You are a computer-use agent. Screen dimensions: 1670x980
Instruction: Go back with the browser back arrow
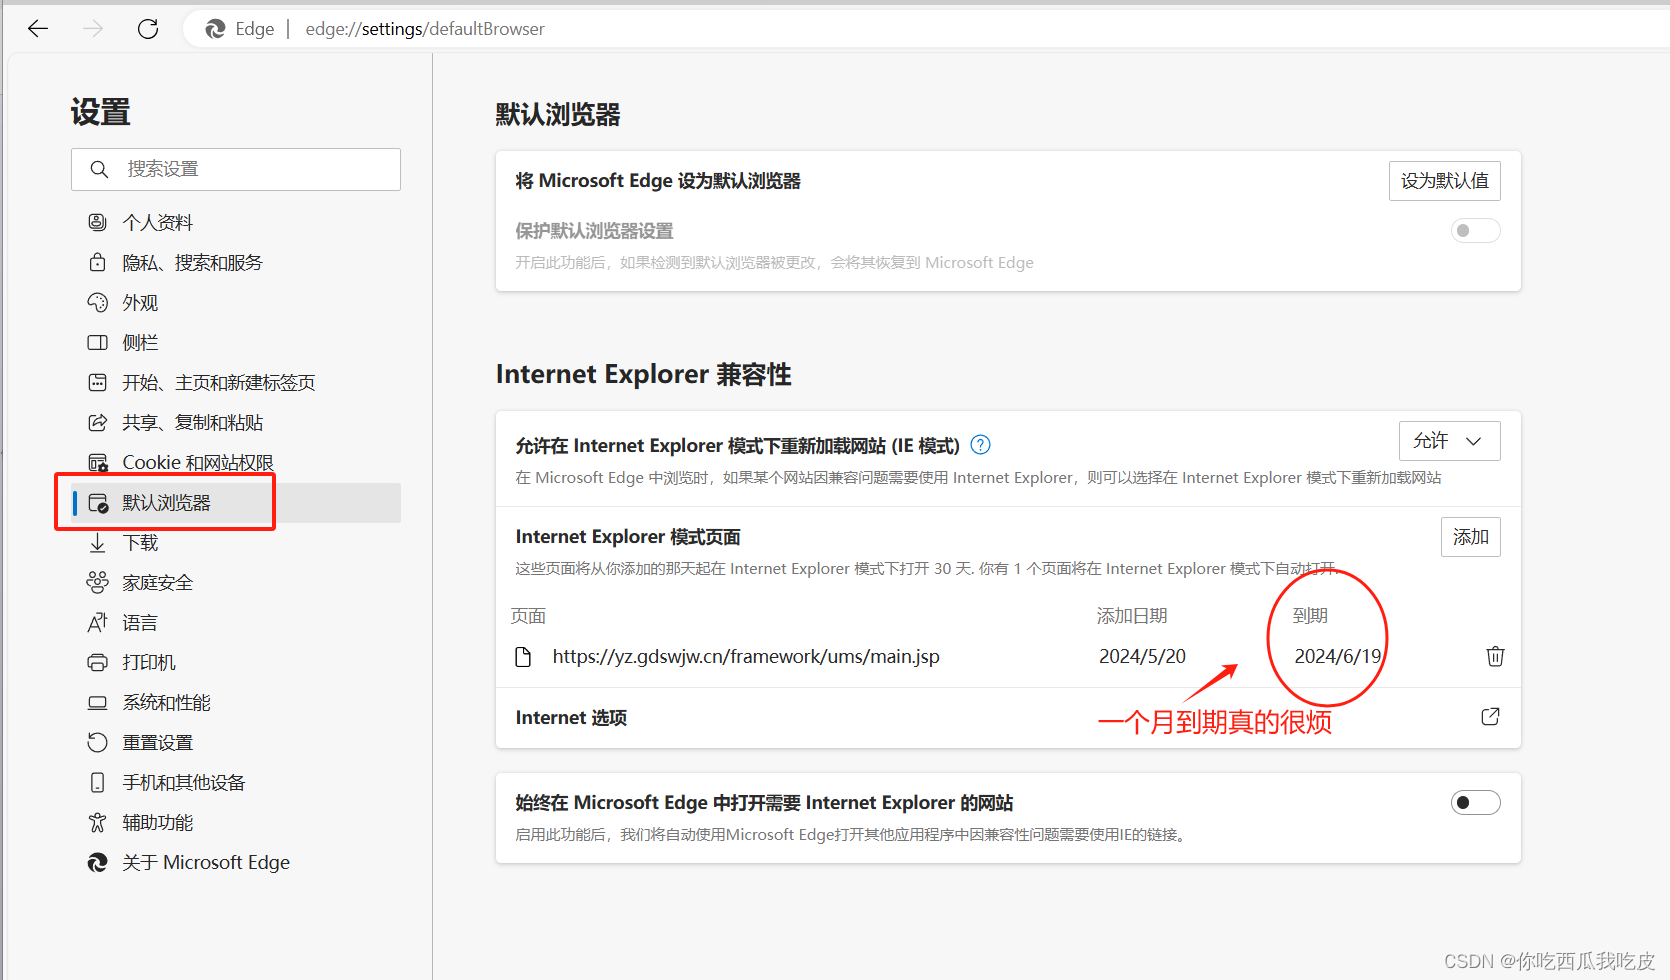point(38,29)
